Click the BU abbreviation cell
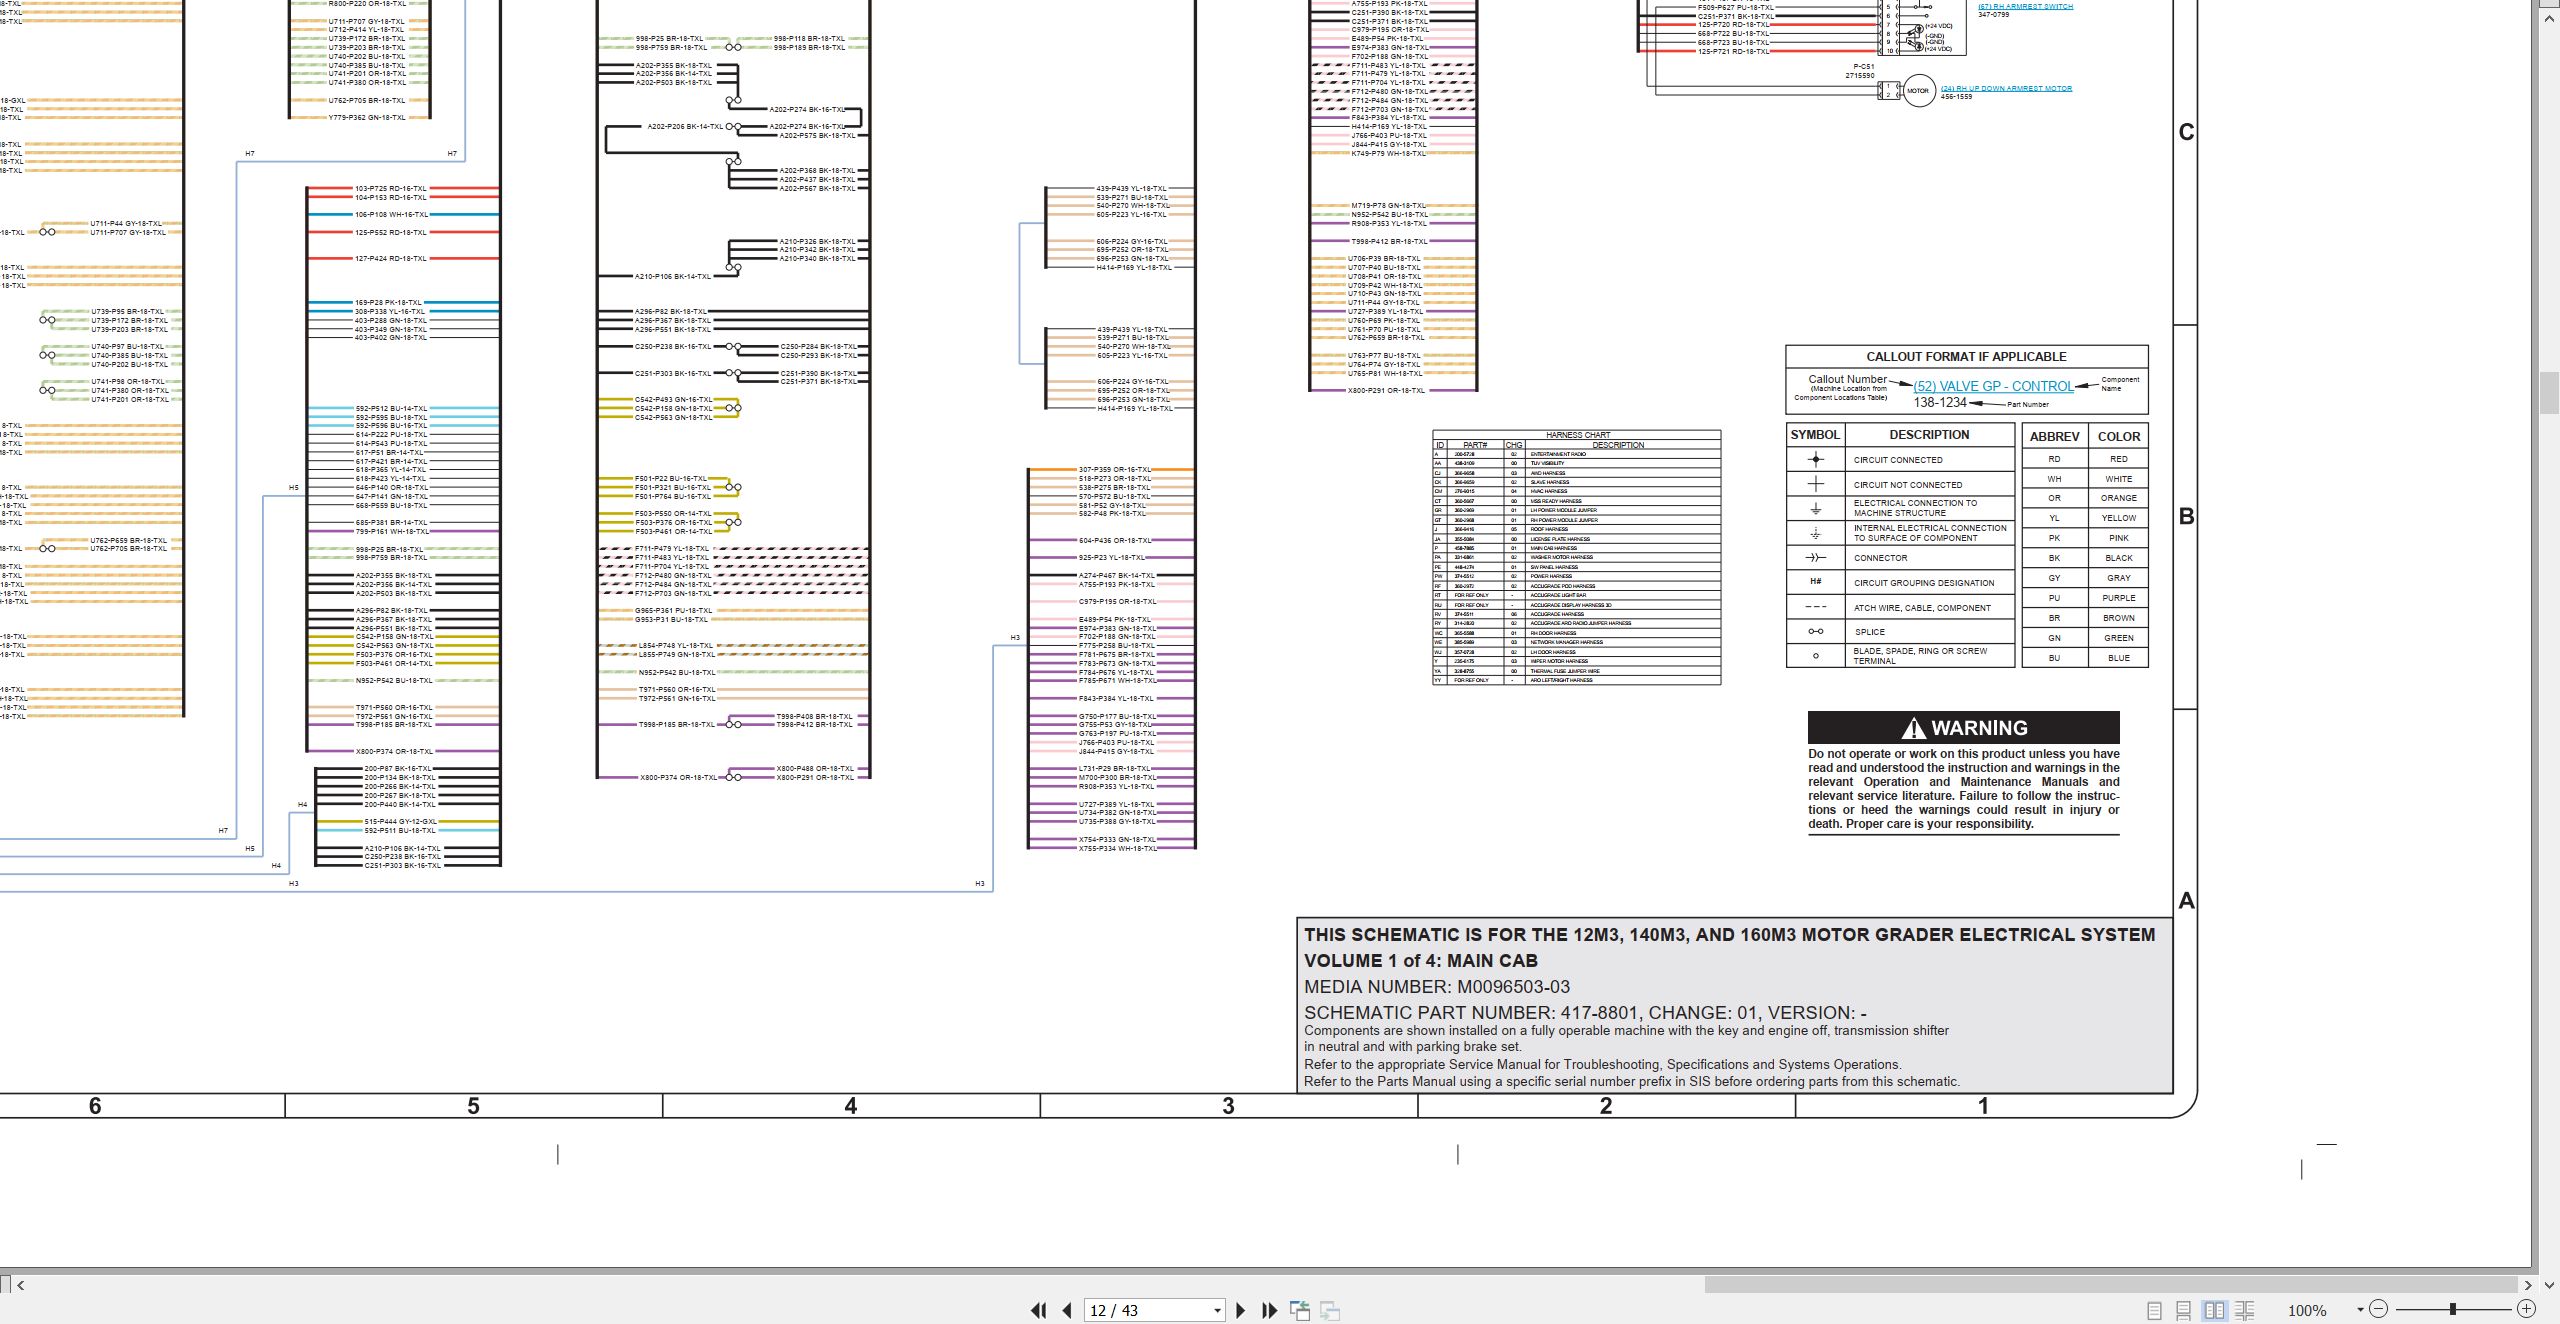 pyautogui.click(x=2054, y=658)
